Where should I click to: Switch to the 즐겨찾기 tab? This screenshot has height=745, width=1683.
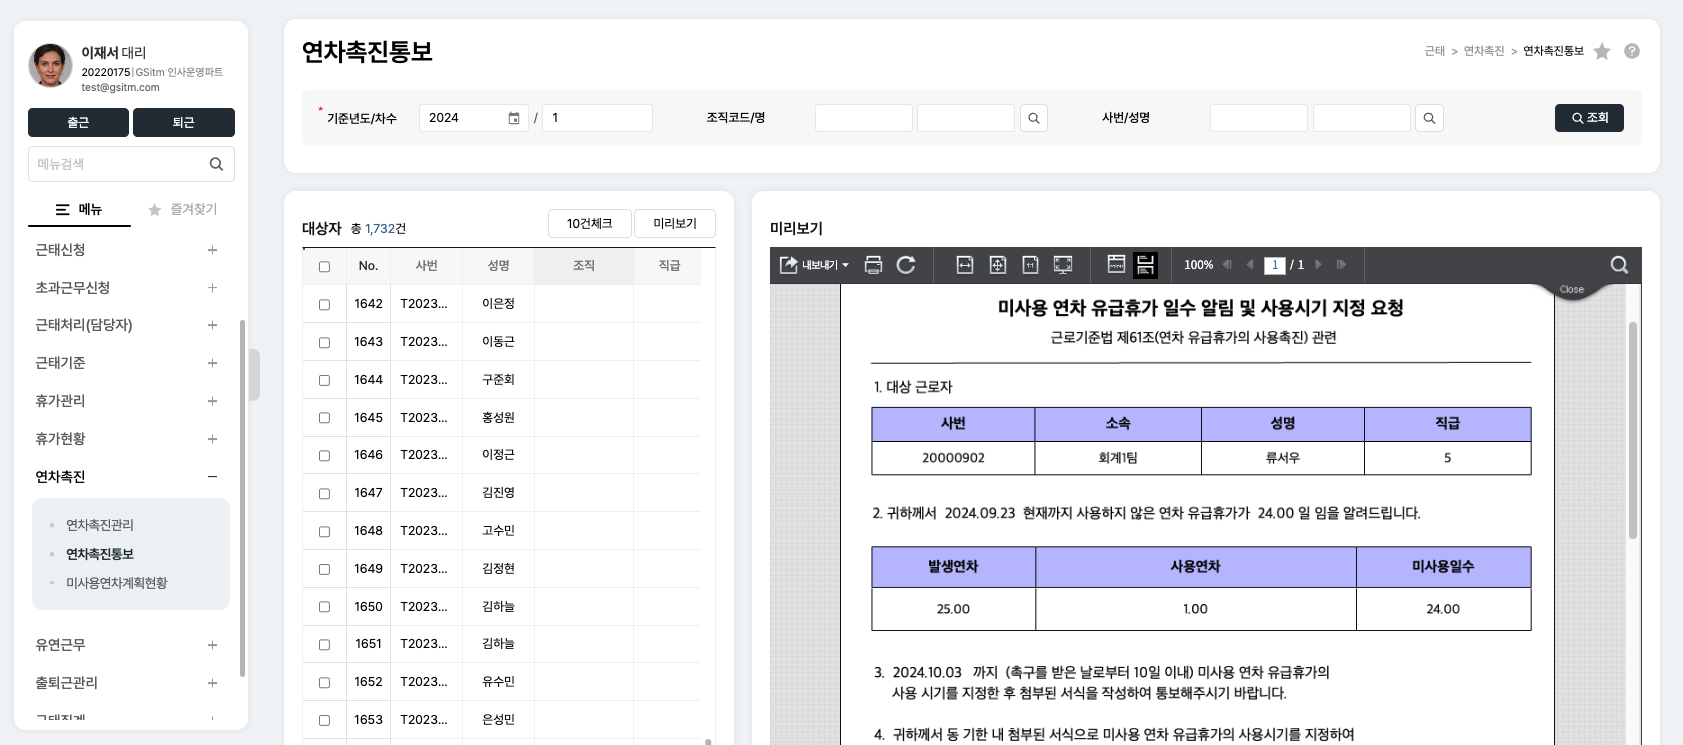(x=183, y=210)
